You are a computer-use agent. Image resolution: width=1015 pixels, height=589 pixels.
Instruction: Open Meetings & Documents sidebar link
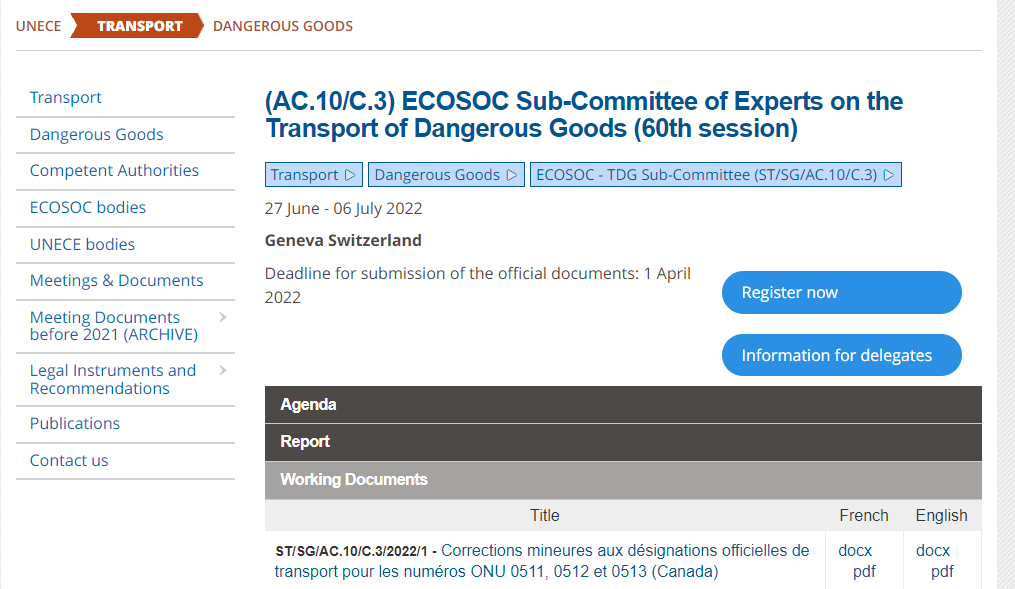pyautogui.click(x=116, y=281)
